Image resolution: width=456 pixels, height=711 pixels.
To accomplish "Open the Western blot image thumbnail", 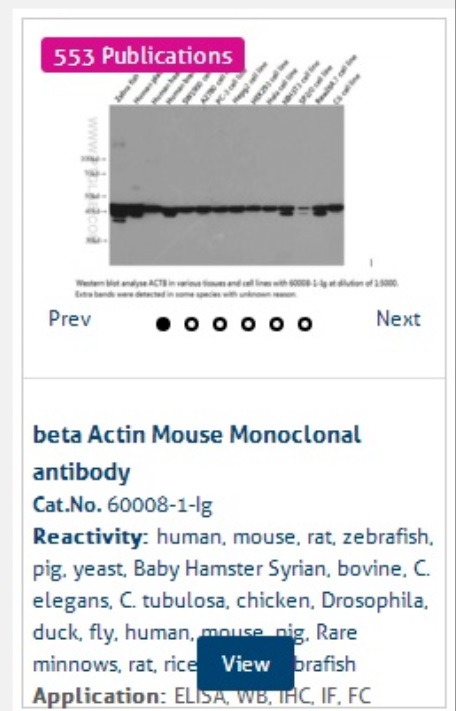I will click(227, 185).
